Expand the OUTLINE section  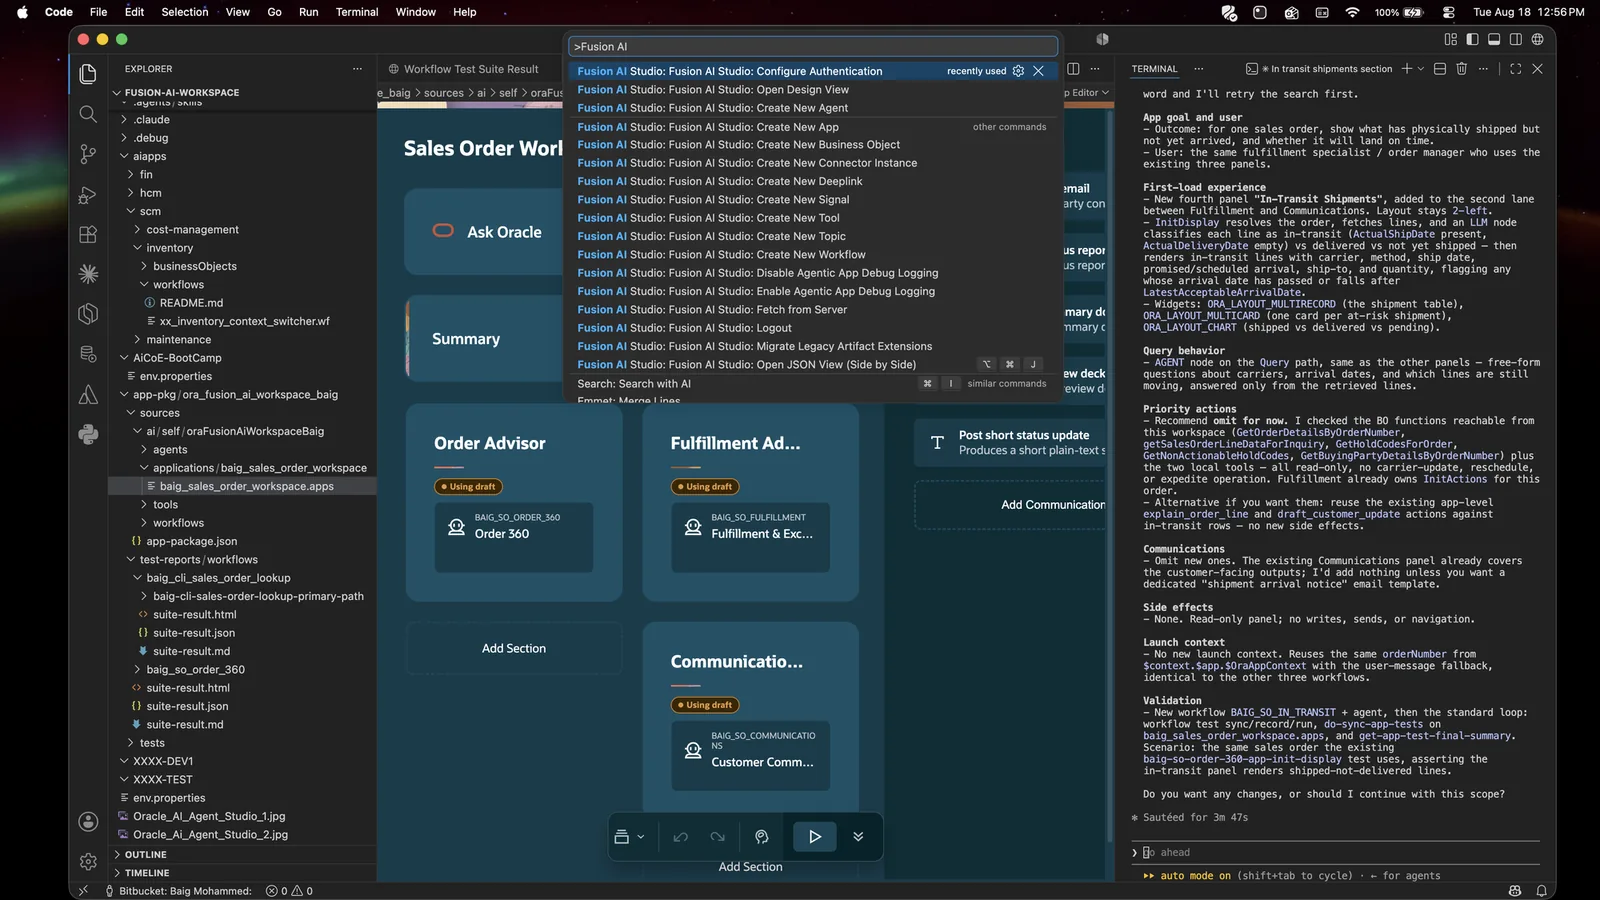[146, 855]
